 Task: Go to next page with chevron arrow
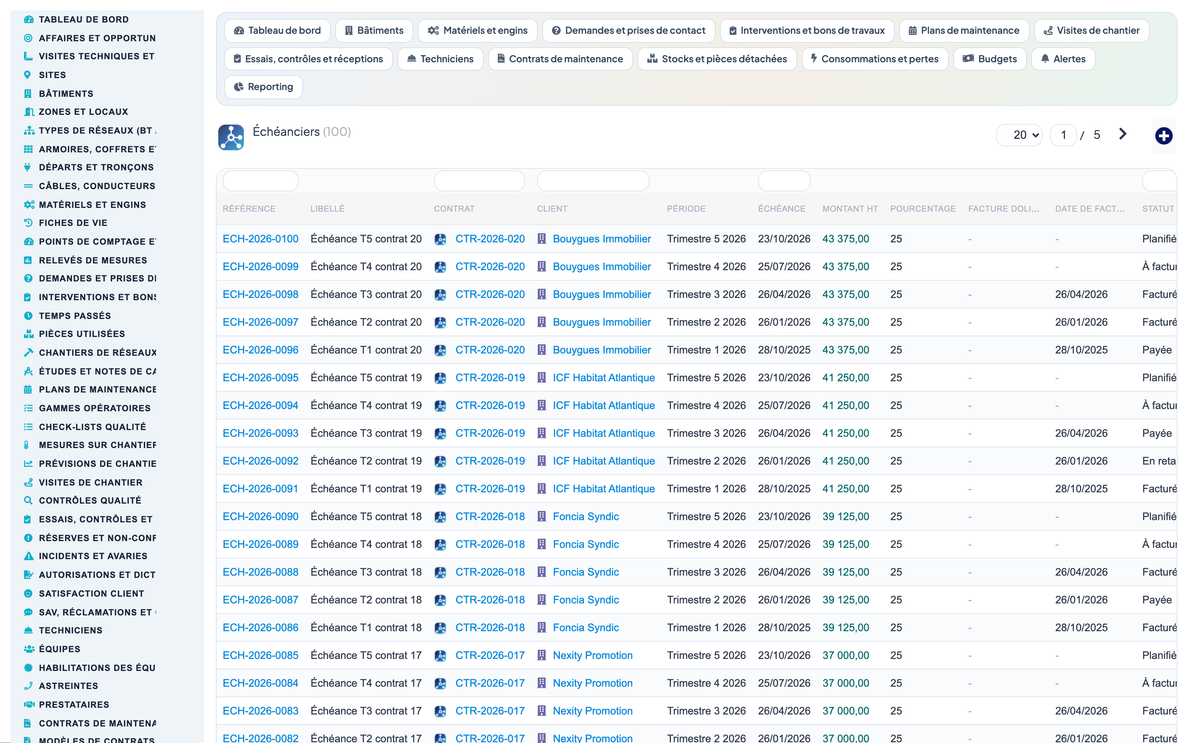1123,134
